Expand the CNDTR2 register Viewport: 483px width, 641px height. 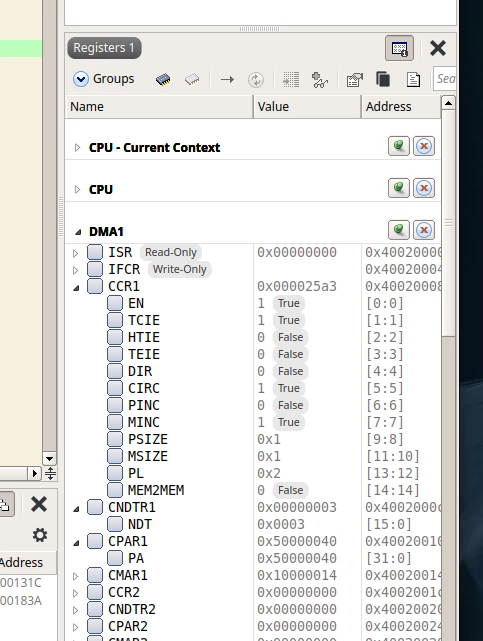76,610
